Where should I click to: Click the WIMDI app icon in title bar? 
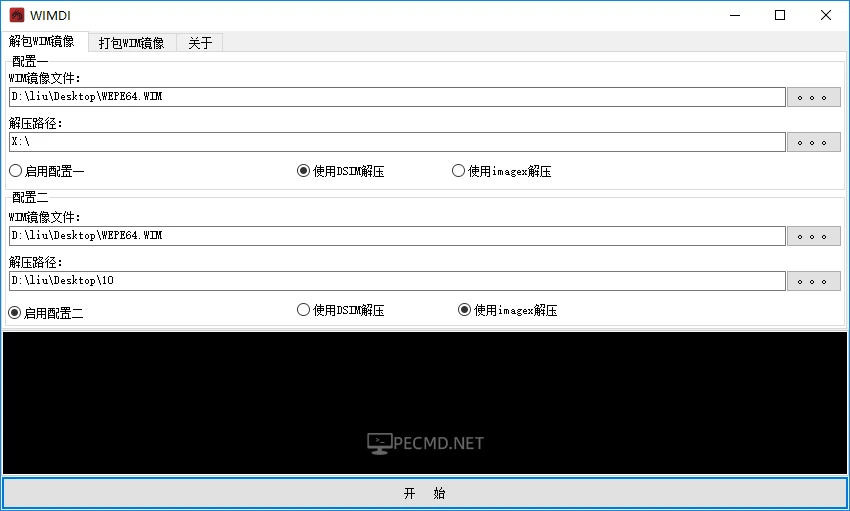pos(17,15)
